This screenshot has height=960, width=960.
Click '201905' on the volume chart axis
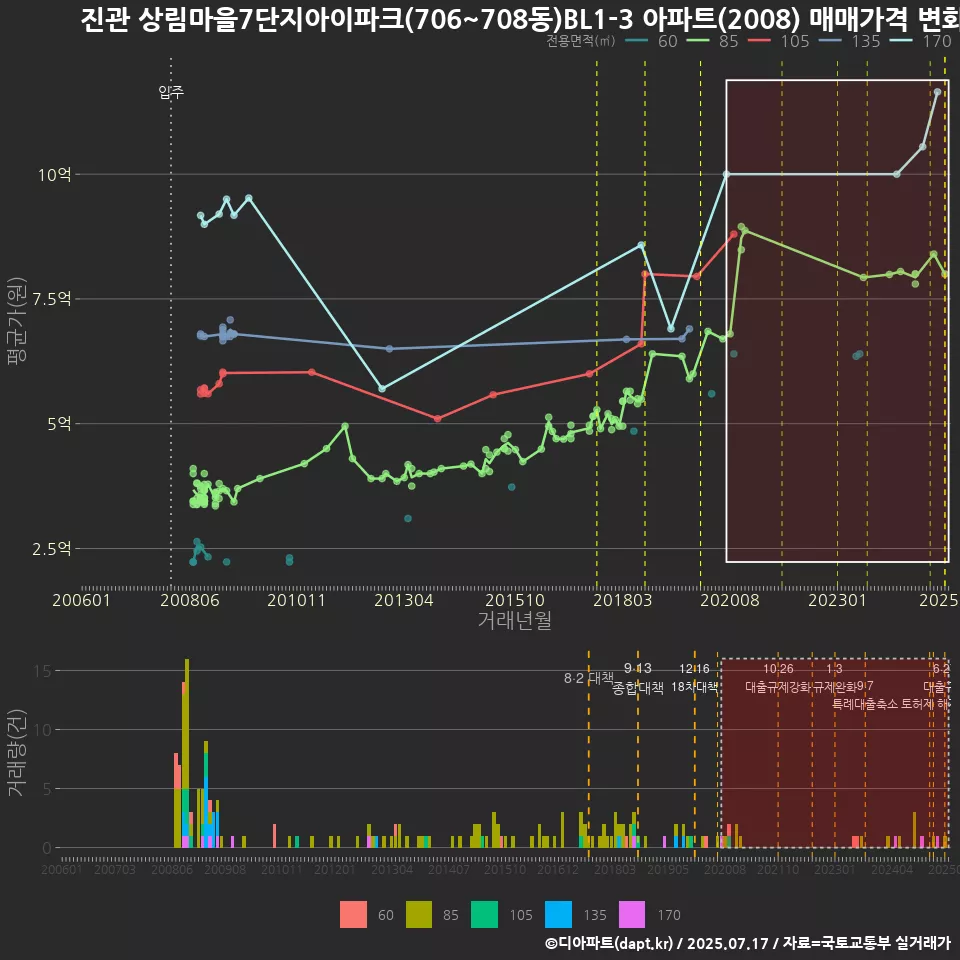coord(668,869)
